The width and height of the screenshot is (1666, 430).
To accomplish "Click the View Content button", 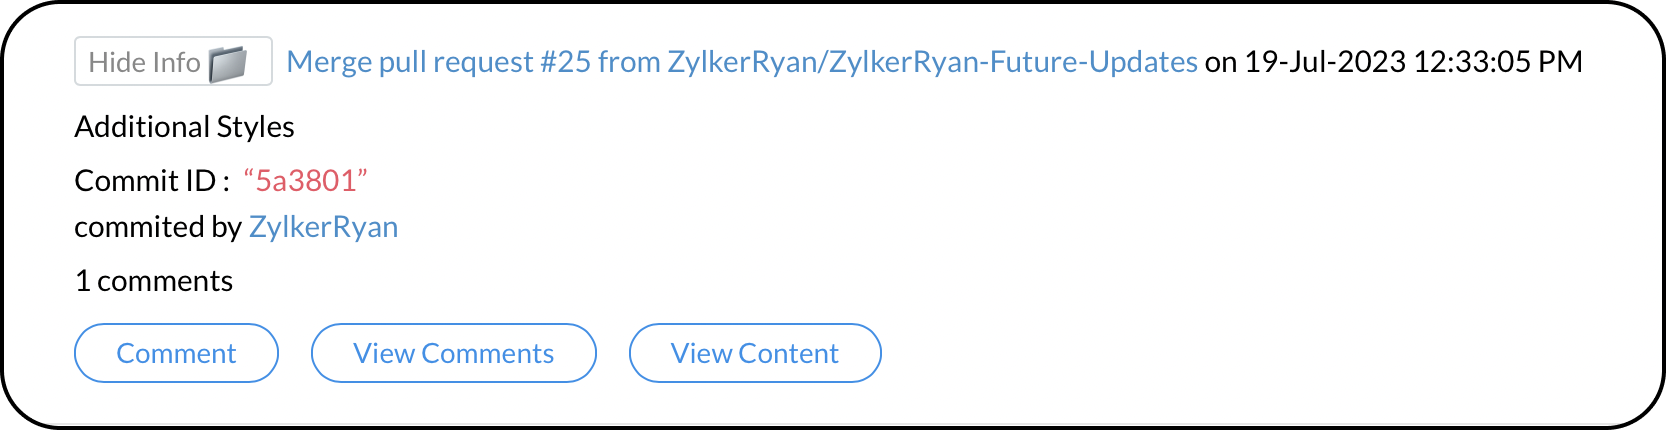I will tap(754, 353).
